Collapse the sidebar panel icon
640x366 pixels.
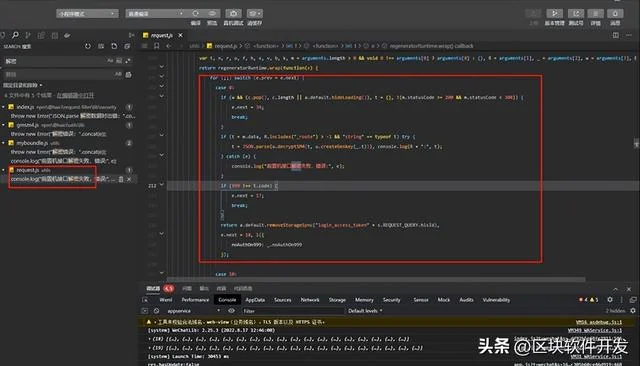[131, 35]
